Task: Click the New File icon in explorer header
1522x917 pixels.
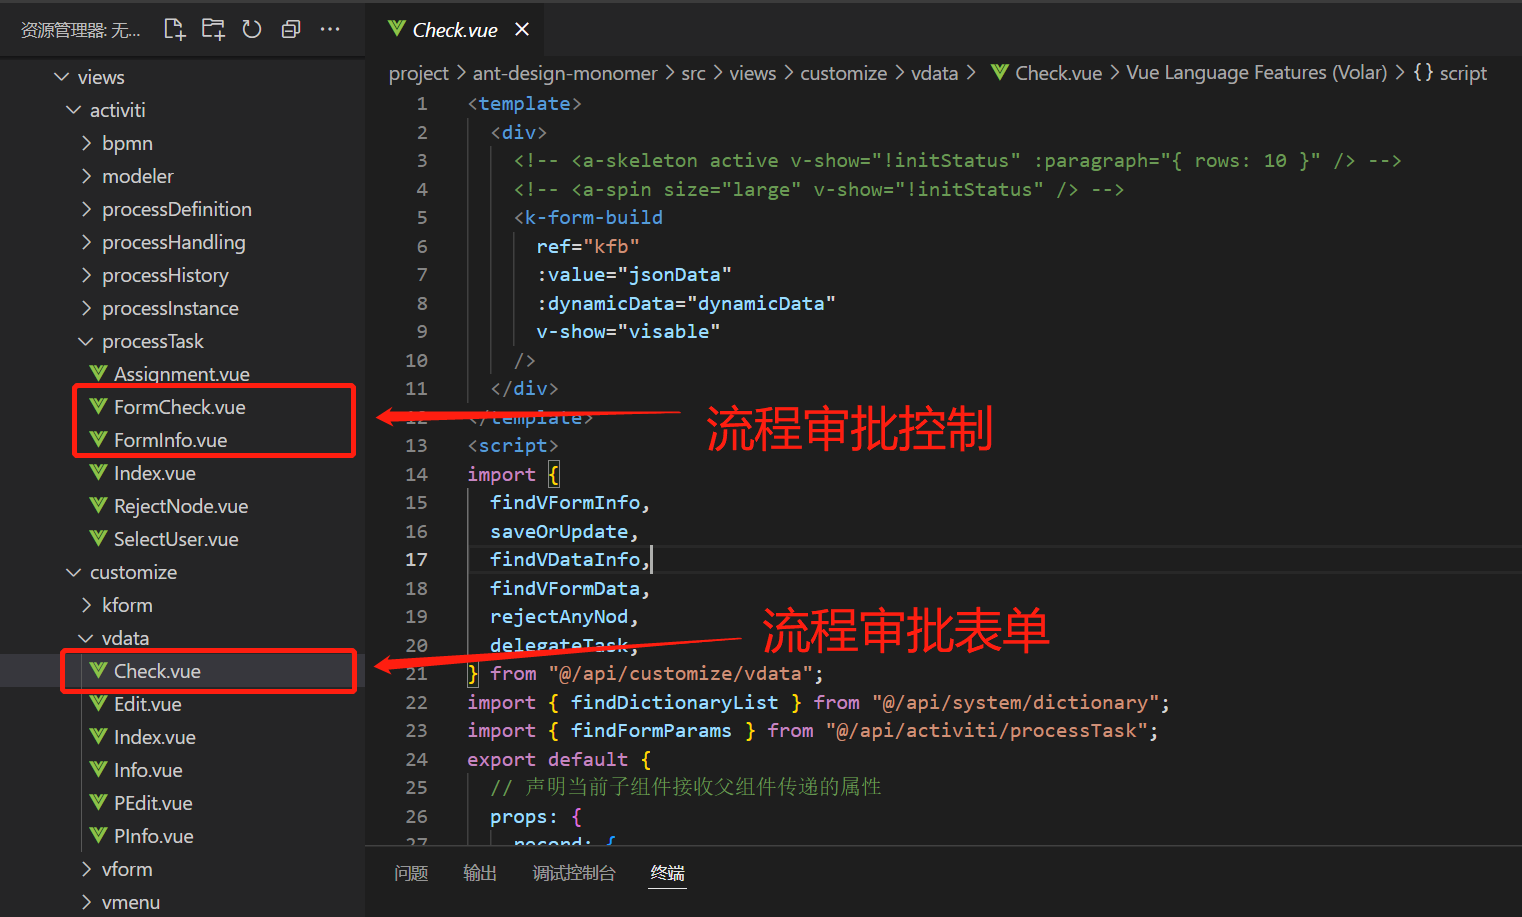Action: pos(175,29)
